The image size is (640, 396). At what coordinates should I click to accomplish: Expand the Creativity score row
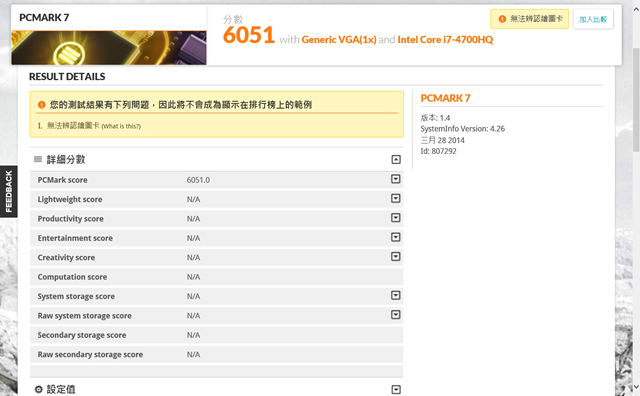click(396, 256)
